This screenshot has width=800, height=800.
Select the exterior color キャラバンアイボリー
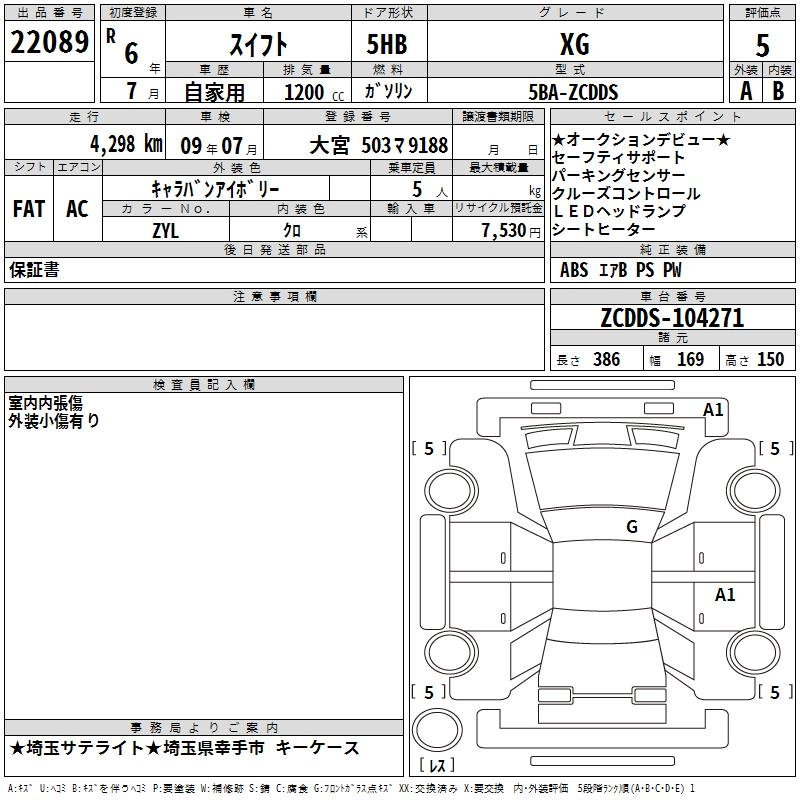point(215,189)
